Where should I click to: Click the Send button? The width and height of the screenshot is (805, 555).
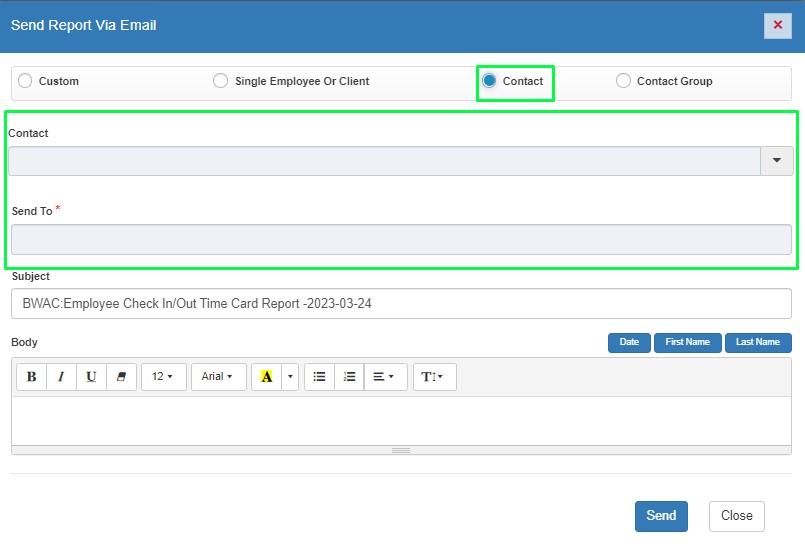pyautogui.click(x=660, y=516)
